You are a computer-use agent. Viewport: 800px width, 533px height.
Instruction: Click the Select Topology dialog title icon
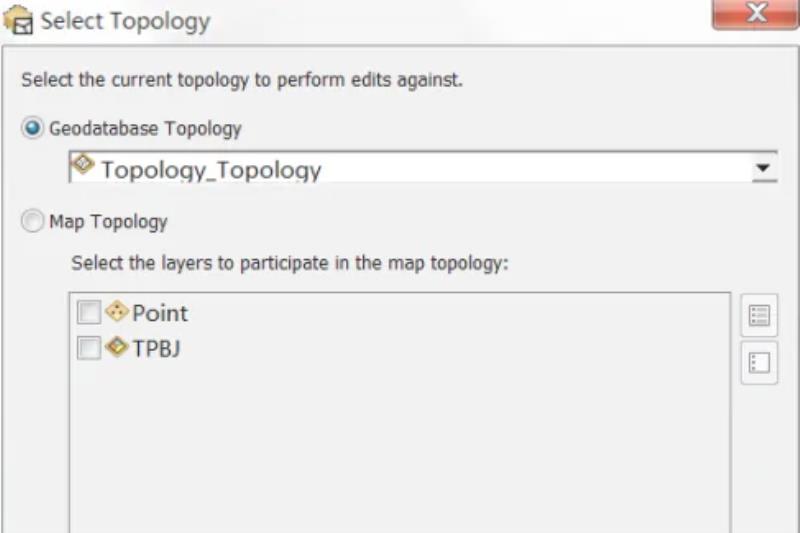point(18,19)
